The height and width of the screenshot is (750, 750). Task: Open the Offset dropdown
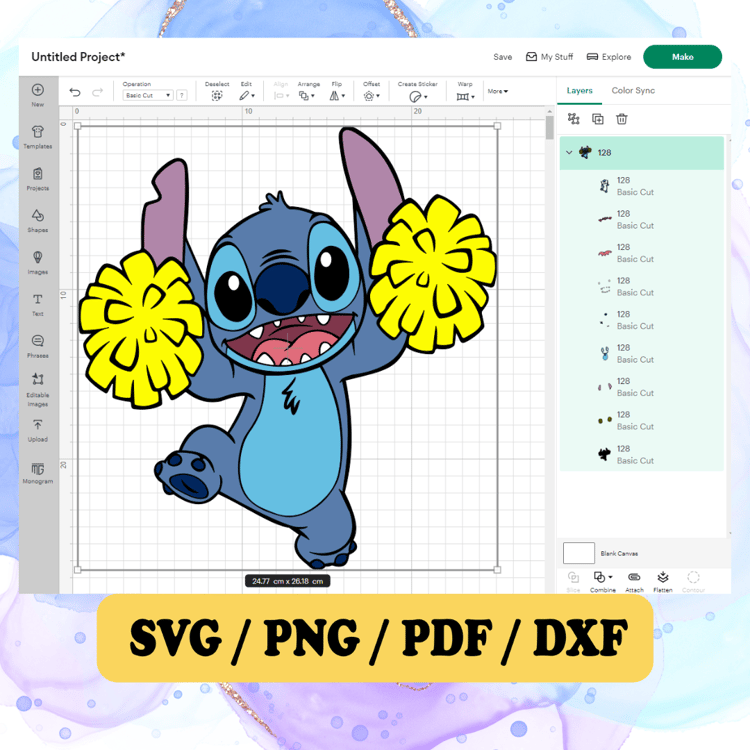[372, 96]
